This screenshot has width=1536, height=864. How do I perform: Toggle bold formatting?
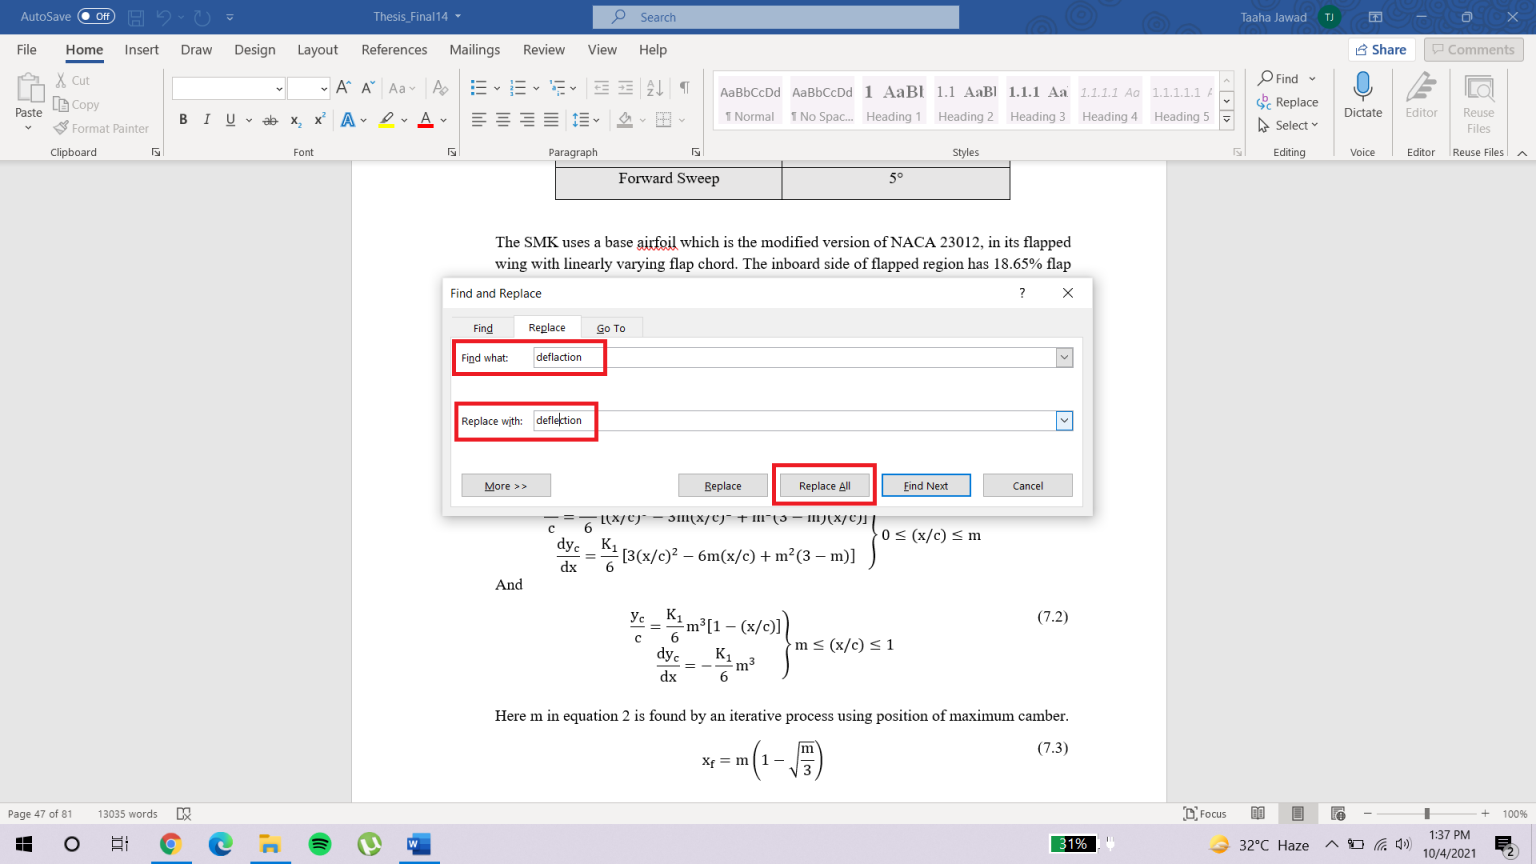[183, 118]
